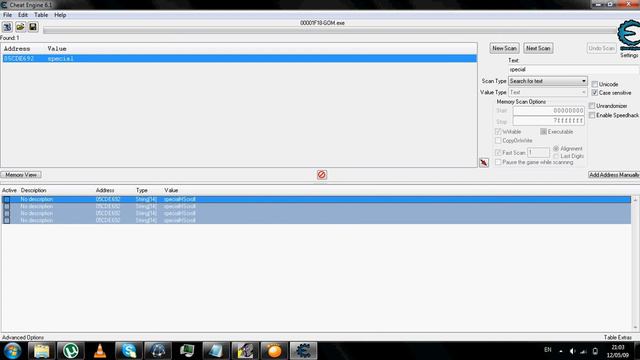Click Add Address Manually button

(613, 175)
